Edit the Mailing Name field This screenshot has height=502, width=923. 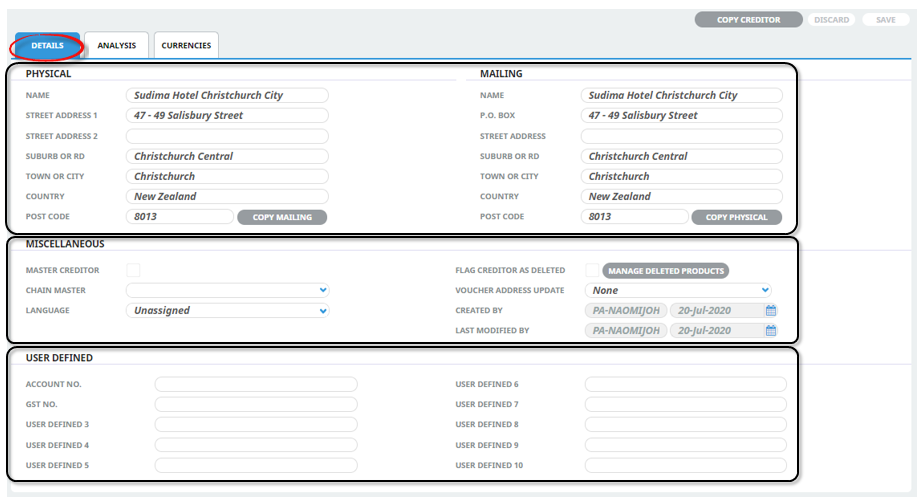682,95
